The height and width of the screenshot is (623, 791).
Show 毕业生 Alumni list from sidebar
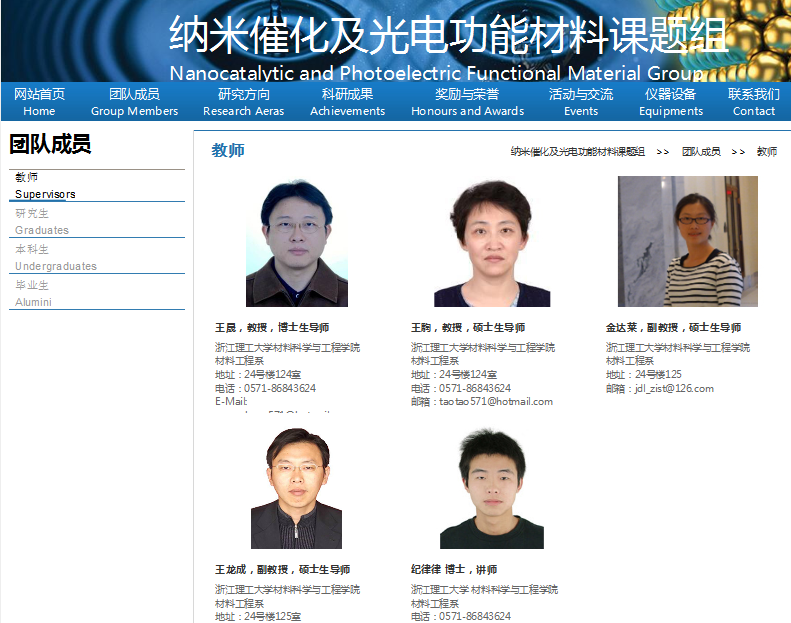pyautogui.click(x=33, y=293)
